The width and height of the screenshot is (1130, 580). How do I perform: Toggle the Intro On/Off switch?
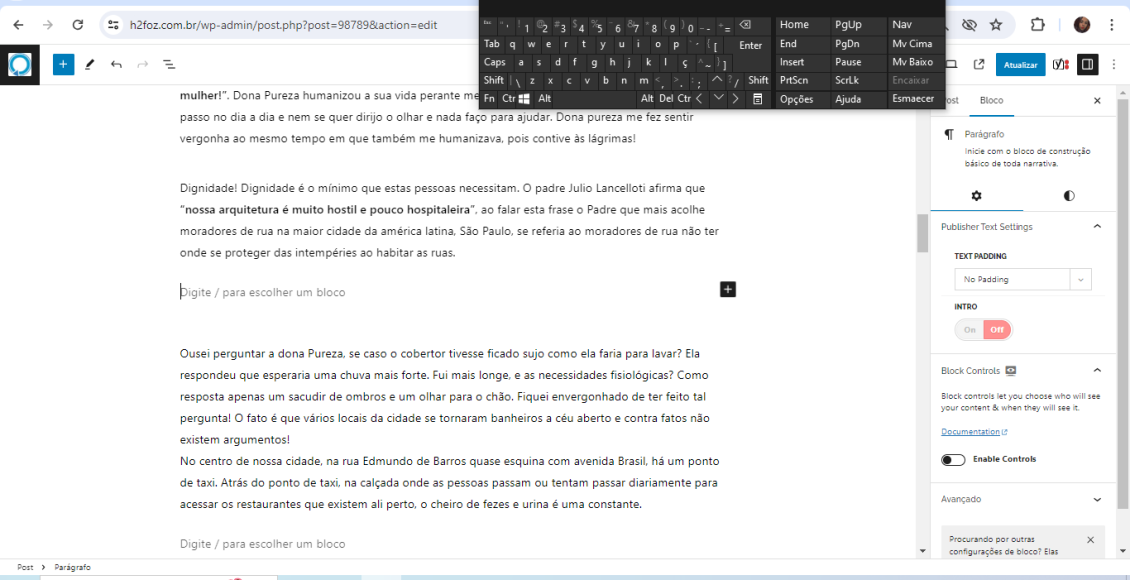tap(983, 330)
